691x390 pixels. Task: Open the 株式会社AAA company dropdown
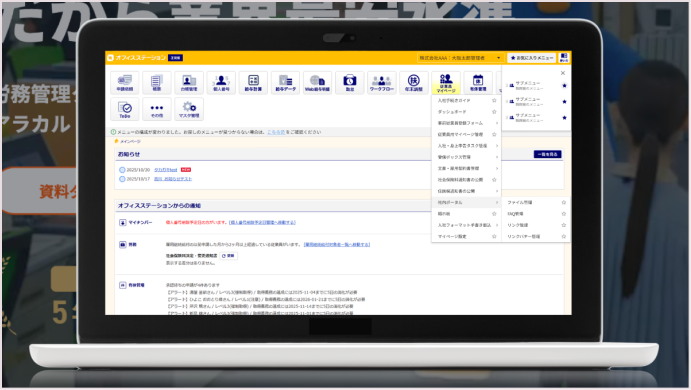coord(460,58)
